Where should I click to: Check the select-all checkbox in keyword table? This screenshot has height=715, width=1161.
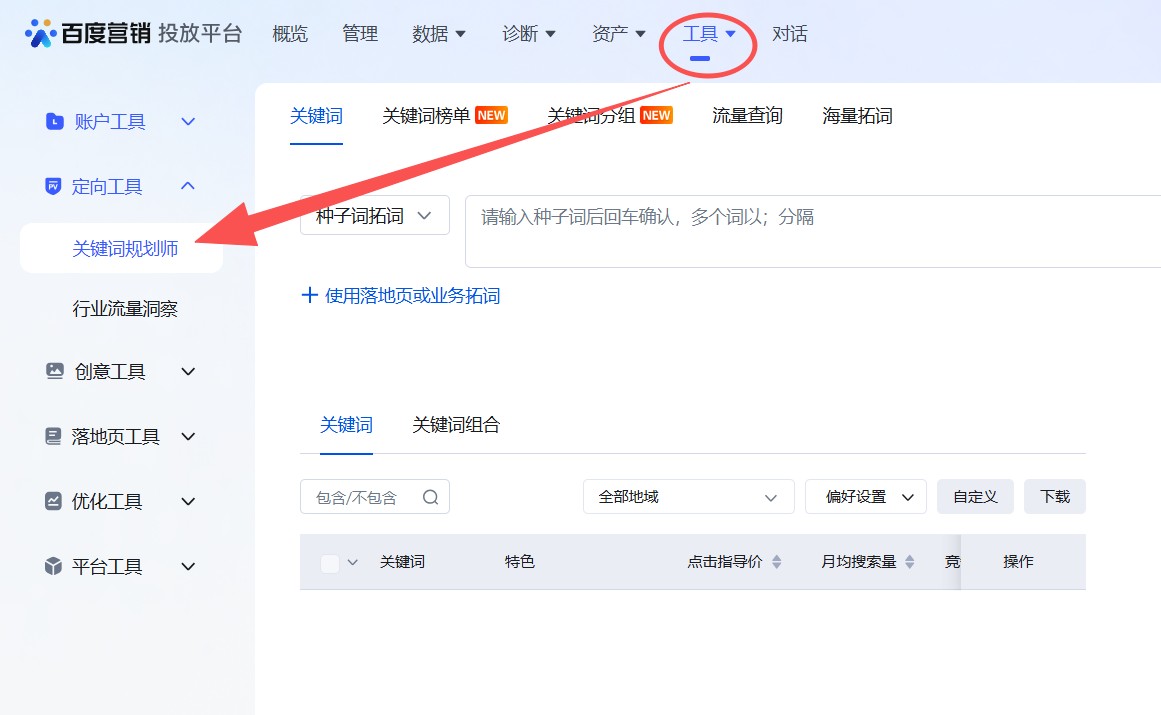332,561
